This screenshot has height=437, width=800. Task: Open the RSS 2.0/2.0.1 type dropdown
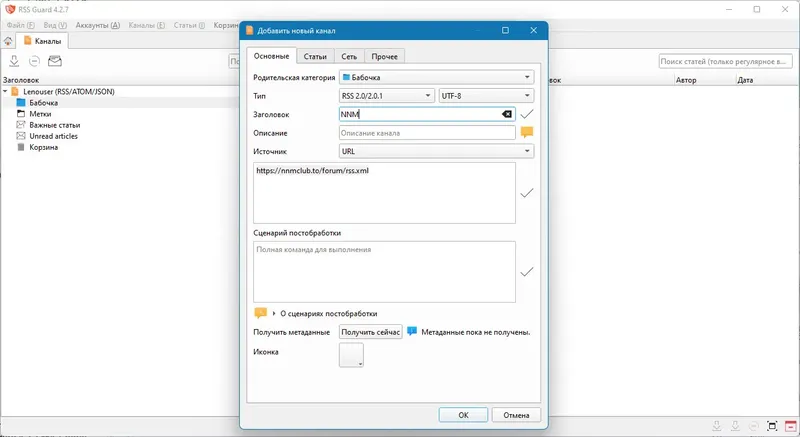coord(387,96)
